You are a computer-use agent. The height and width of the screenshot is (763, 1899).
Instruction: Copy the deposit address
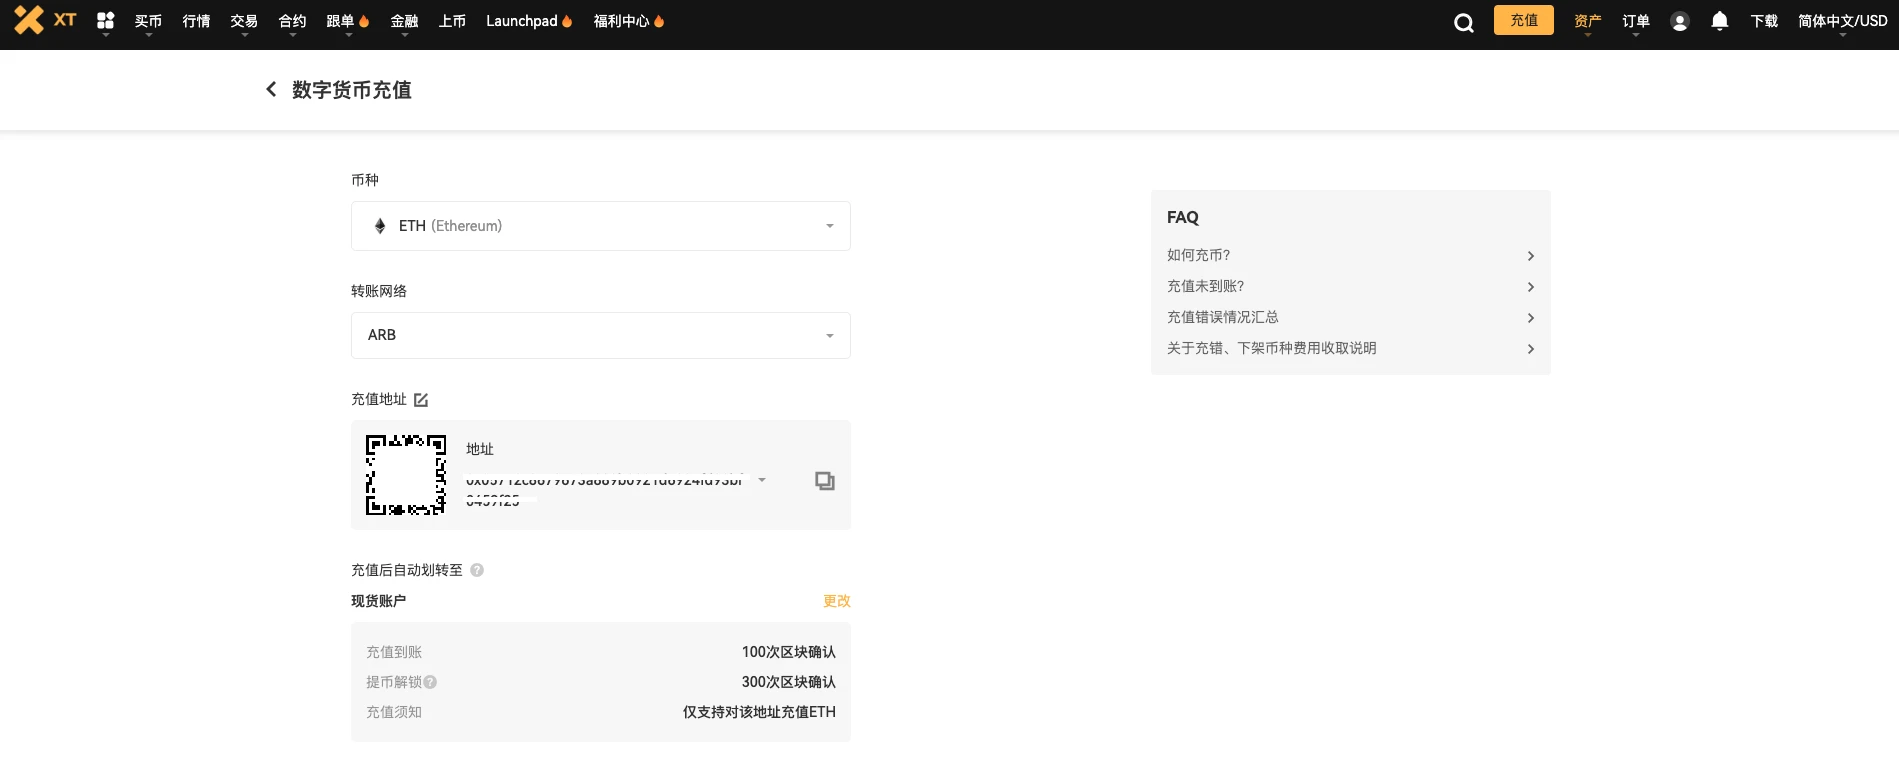(824, 481)
